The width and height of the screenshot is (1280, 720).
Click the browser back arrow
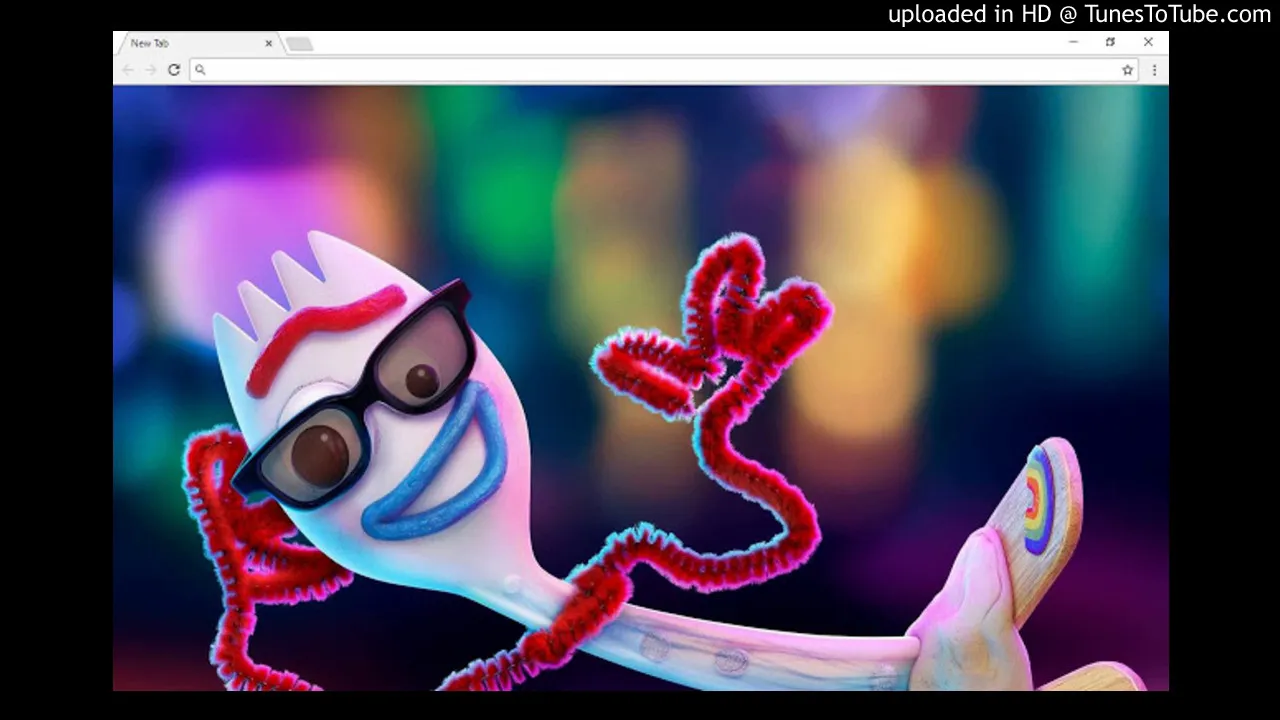pos(128,70)
